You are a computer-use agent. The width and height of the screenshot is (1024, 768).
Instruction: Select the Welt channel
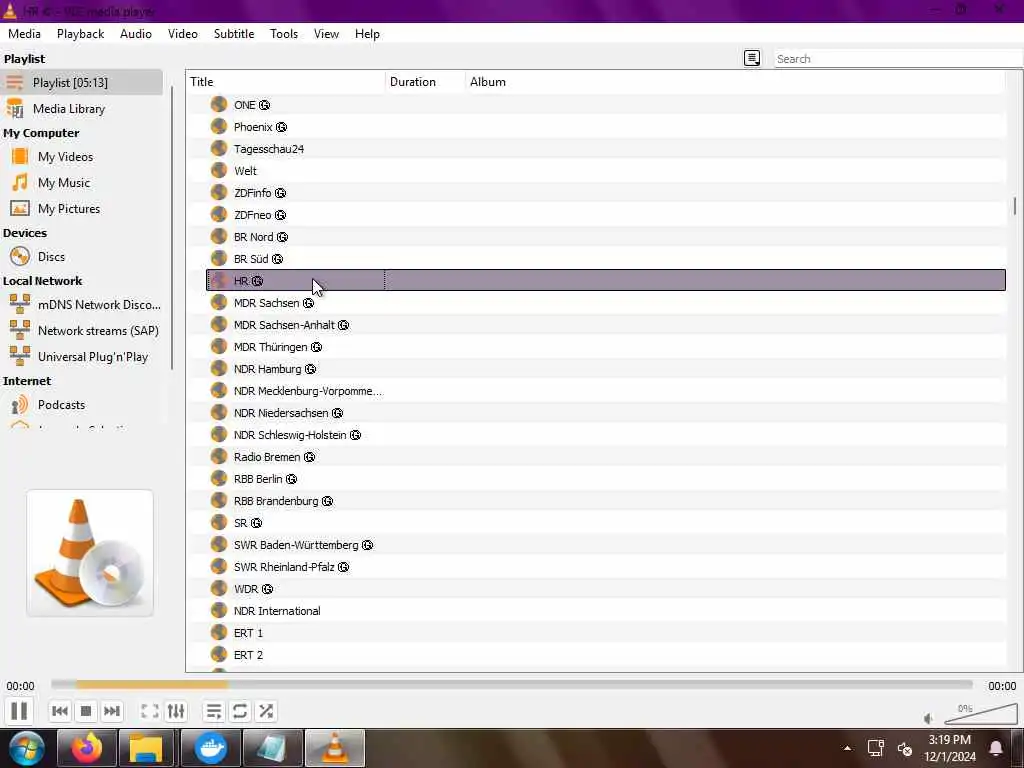pyautogui.click(x=605, y=171)
